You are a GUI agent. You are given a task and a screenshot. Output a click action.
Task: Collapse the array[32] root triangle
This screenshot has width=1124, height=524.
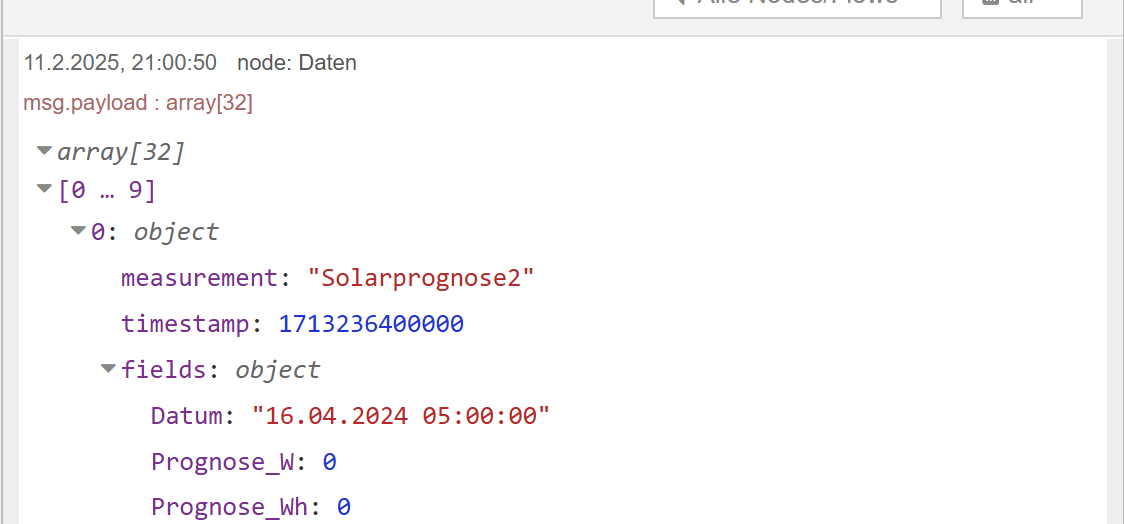44,151
